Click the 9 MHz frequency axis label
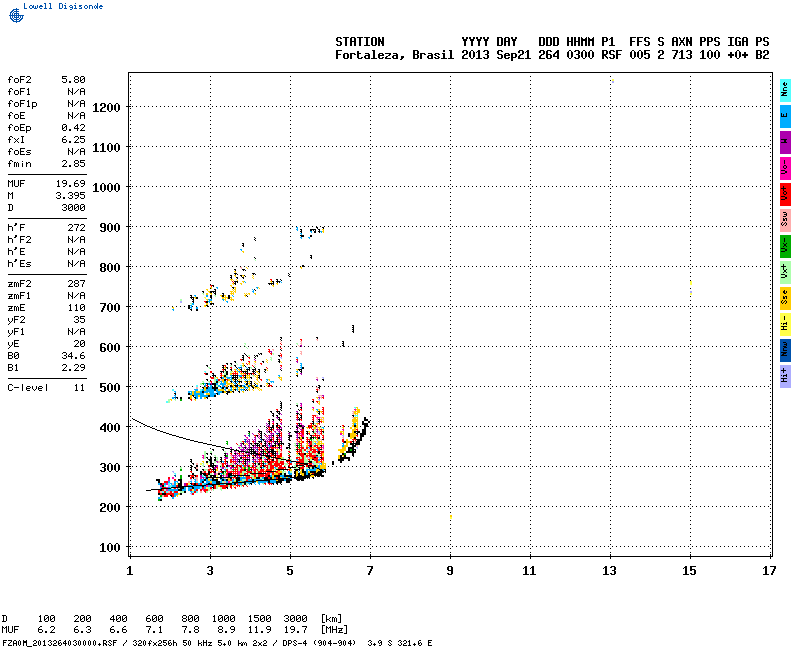 click(450, 570)
